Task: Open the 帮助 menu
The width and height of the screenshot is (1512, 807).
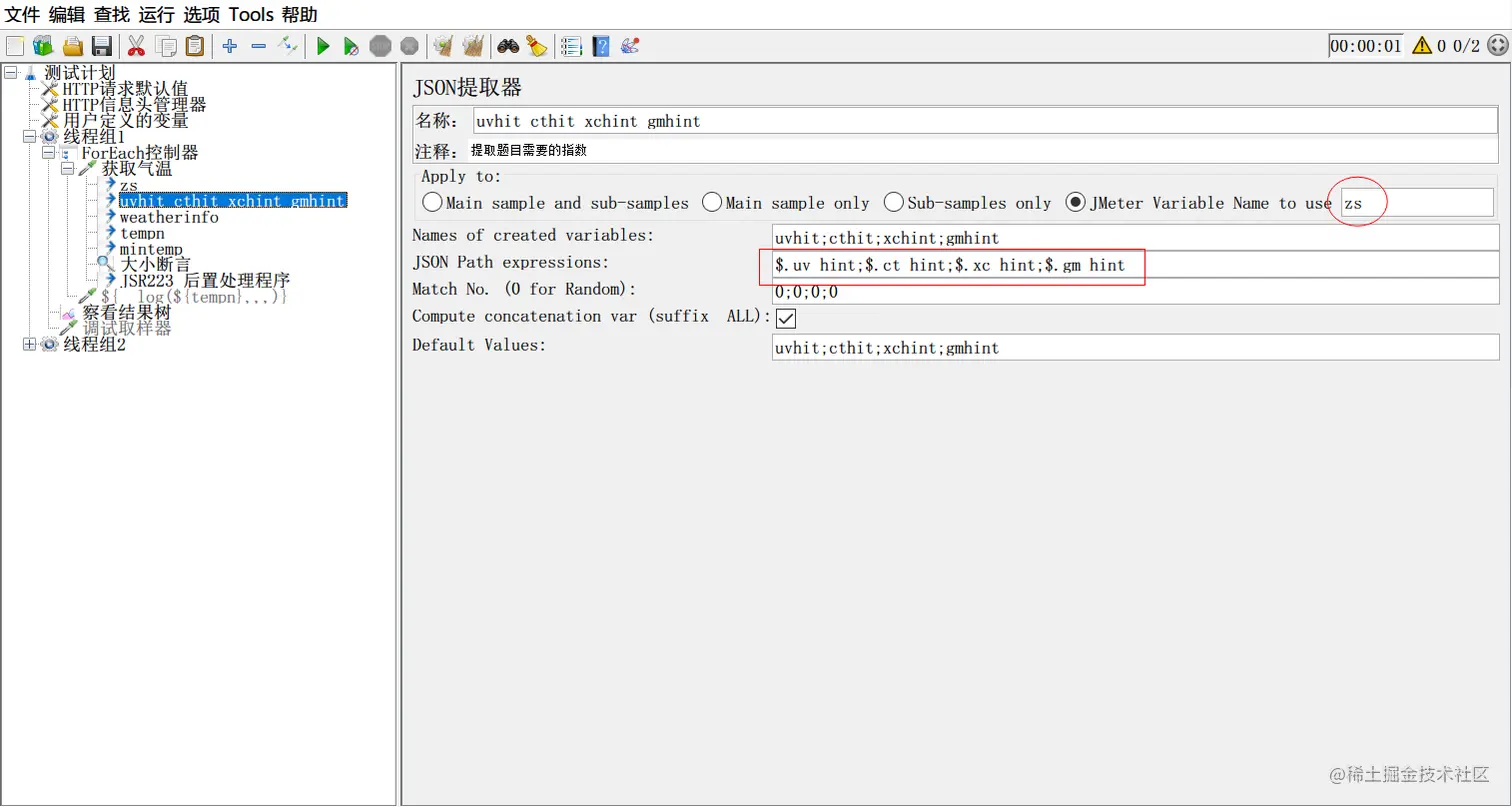Action: [300, 15]
